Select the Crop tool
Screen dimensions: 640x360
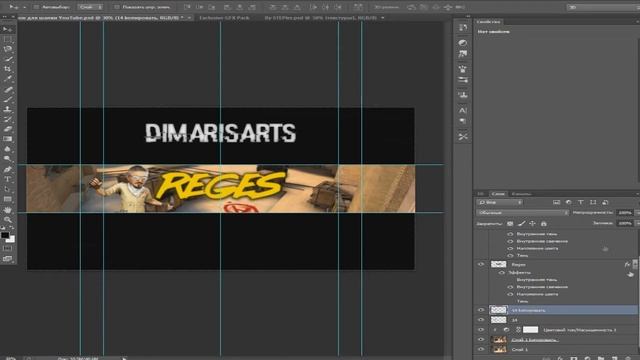(x=8, y=69)
